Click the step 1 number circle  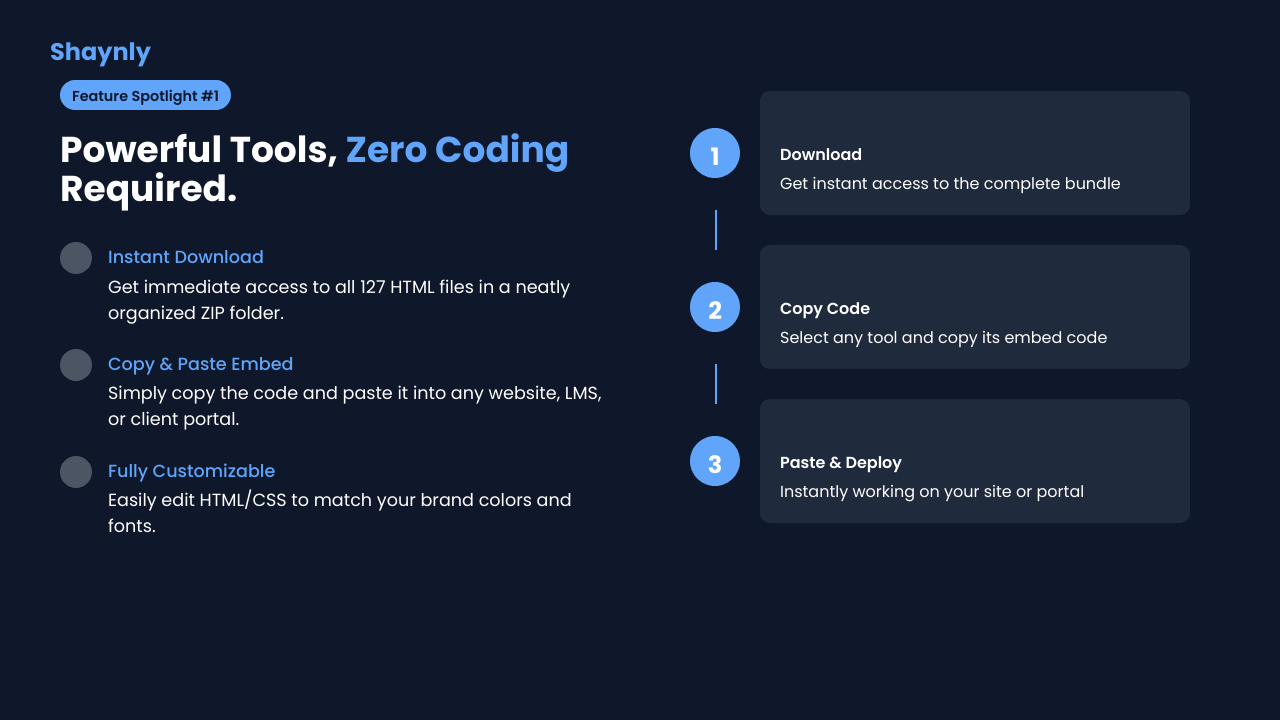715,154
